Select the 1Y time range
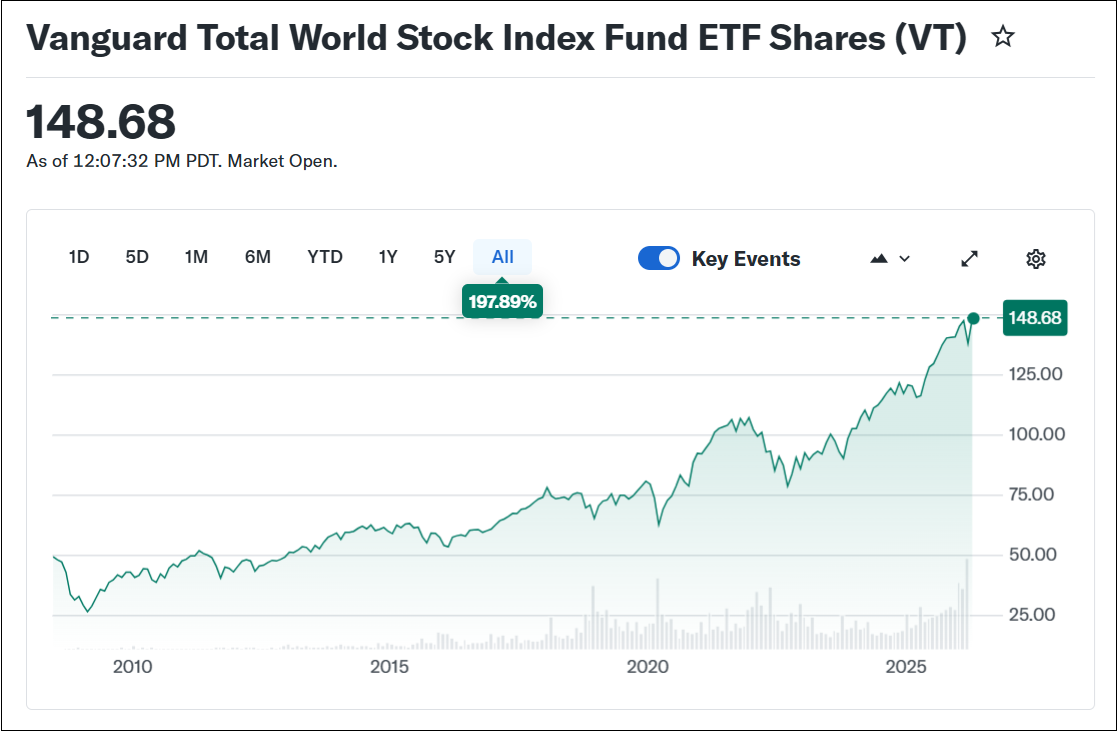 [x=388, y=257]
